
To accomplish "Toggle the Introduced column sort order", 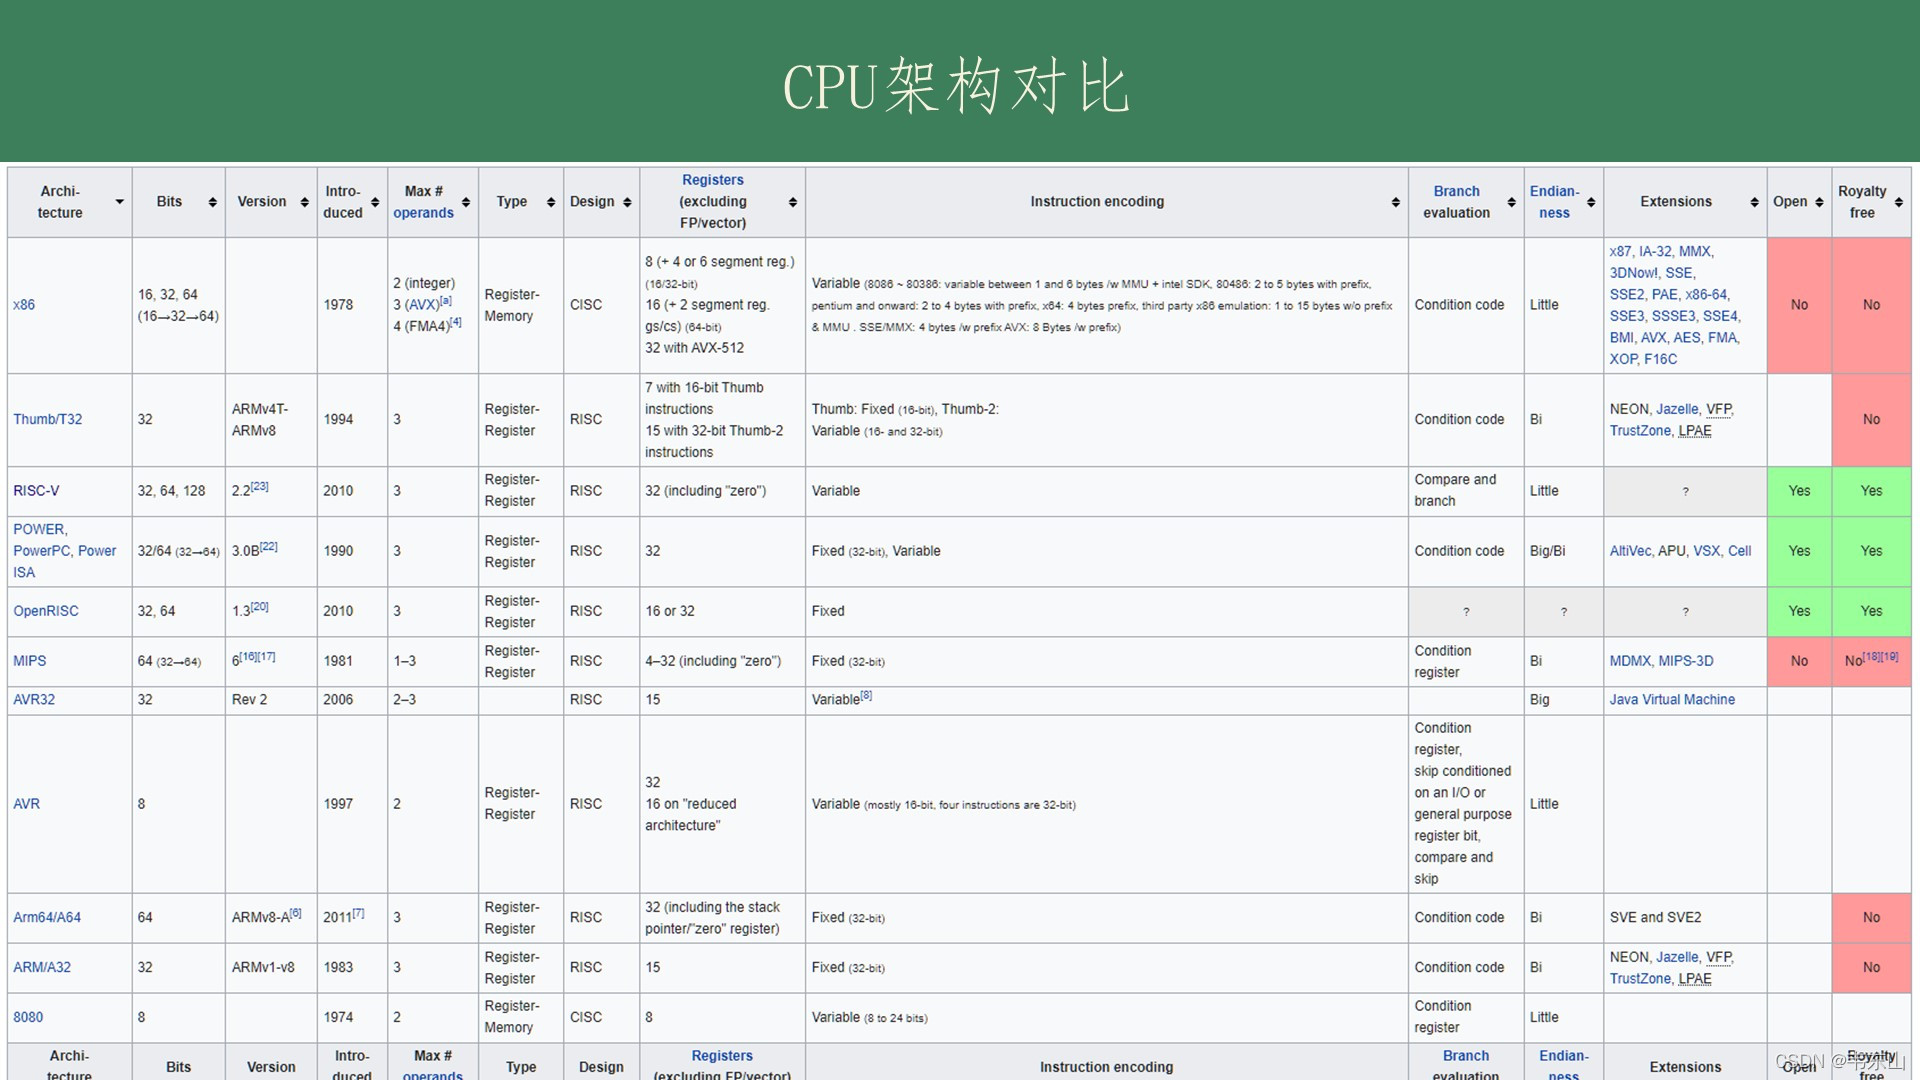I will (x=375, y=200).
